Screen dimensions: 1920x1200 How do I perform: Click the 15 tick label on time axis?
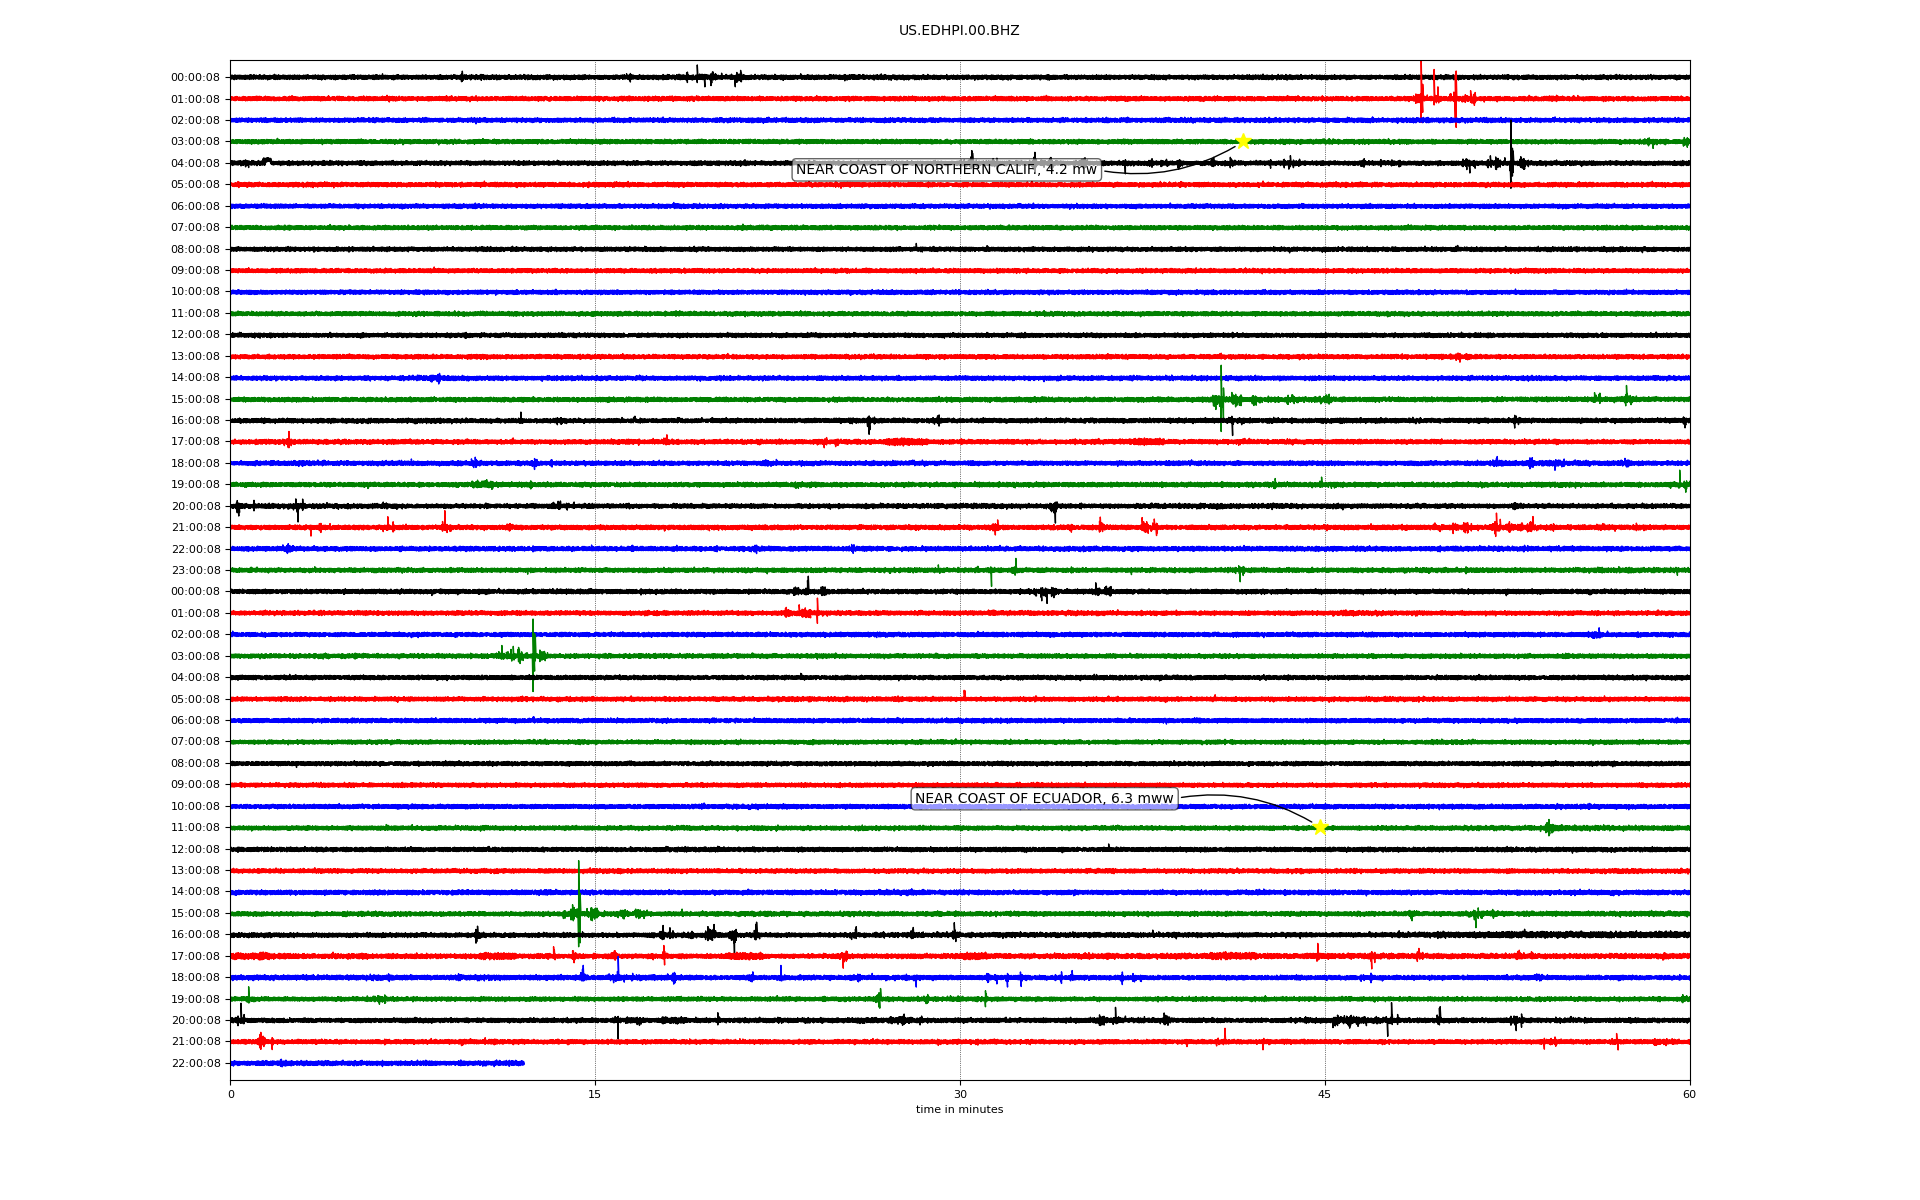595,1094
